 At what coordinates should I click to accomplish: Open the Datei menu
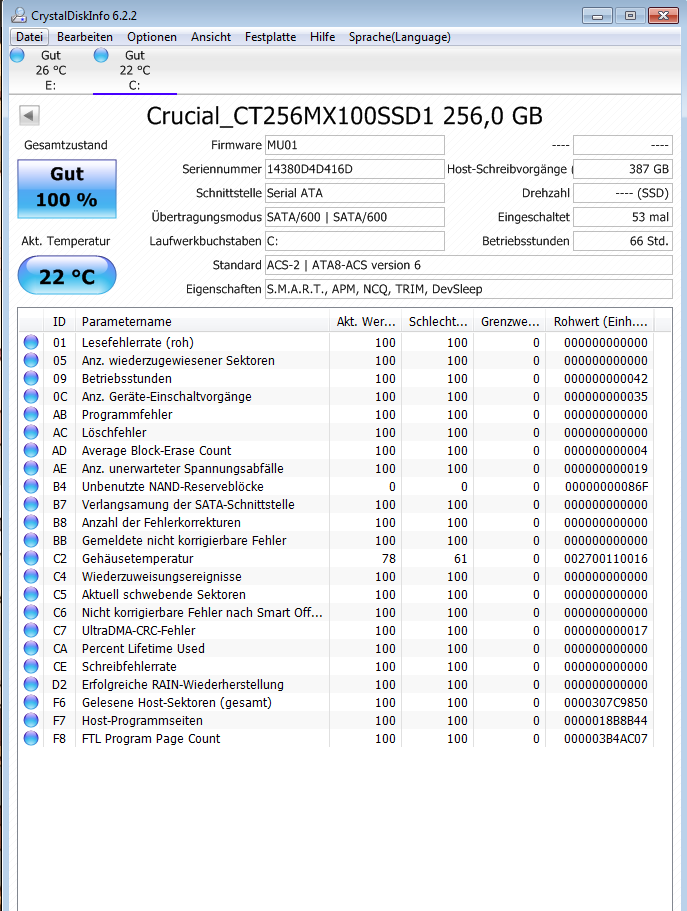tap(30, 37)
